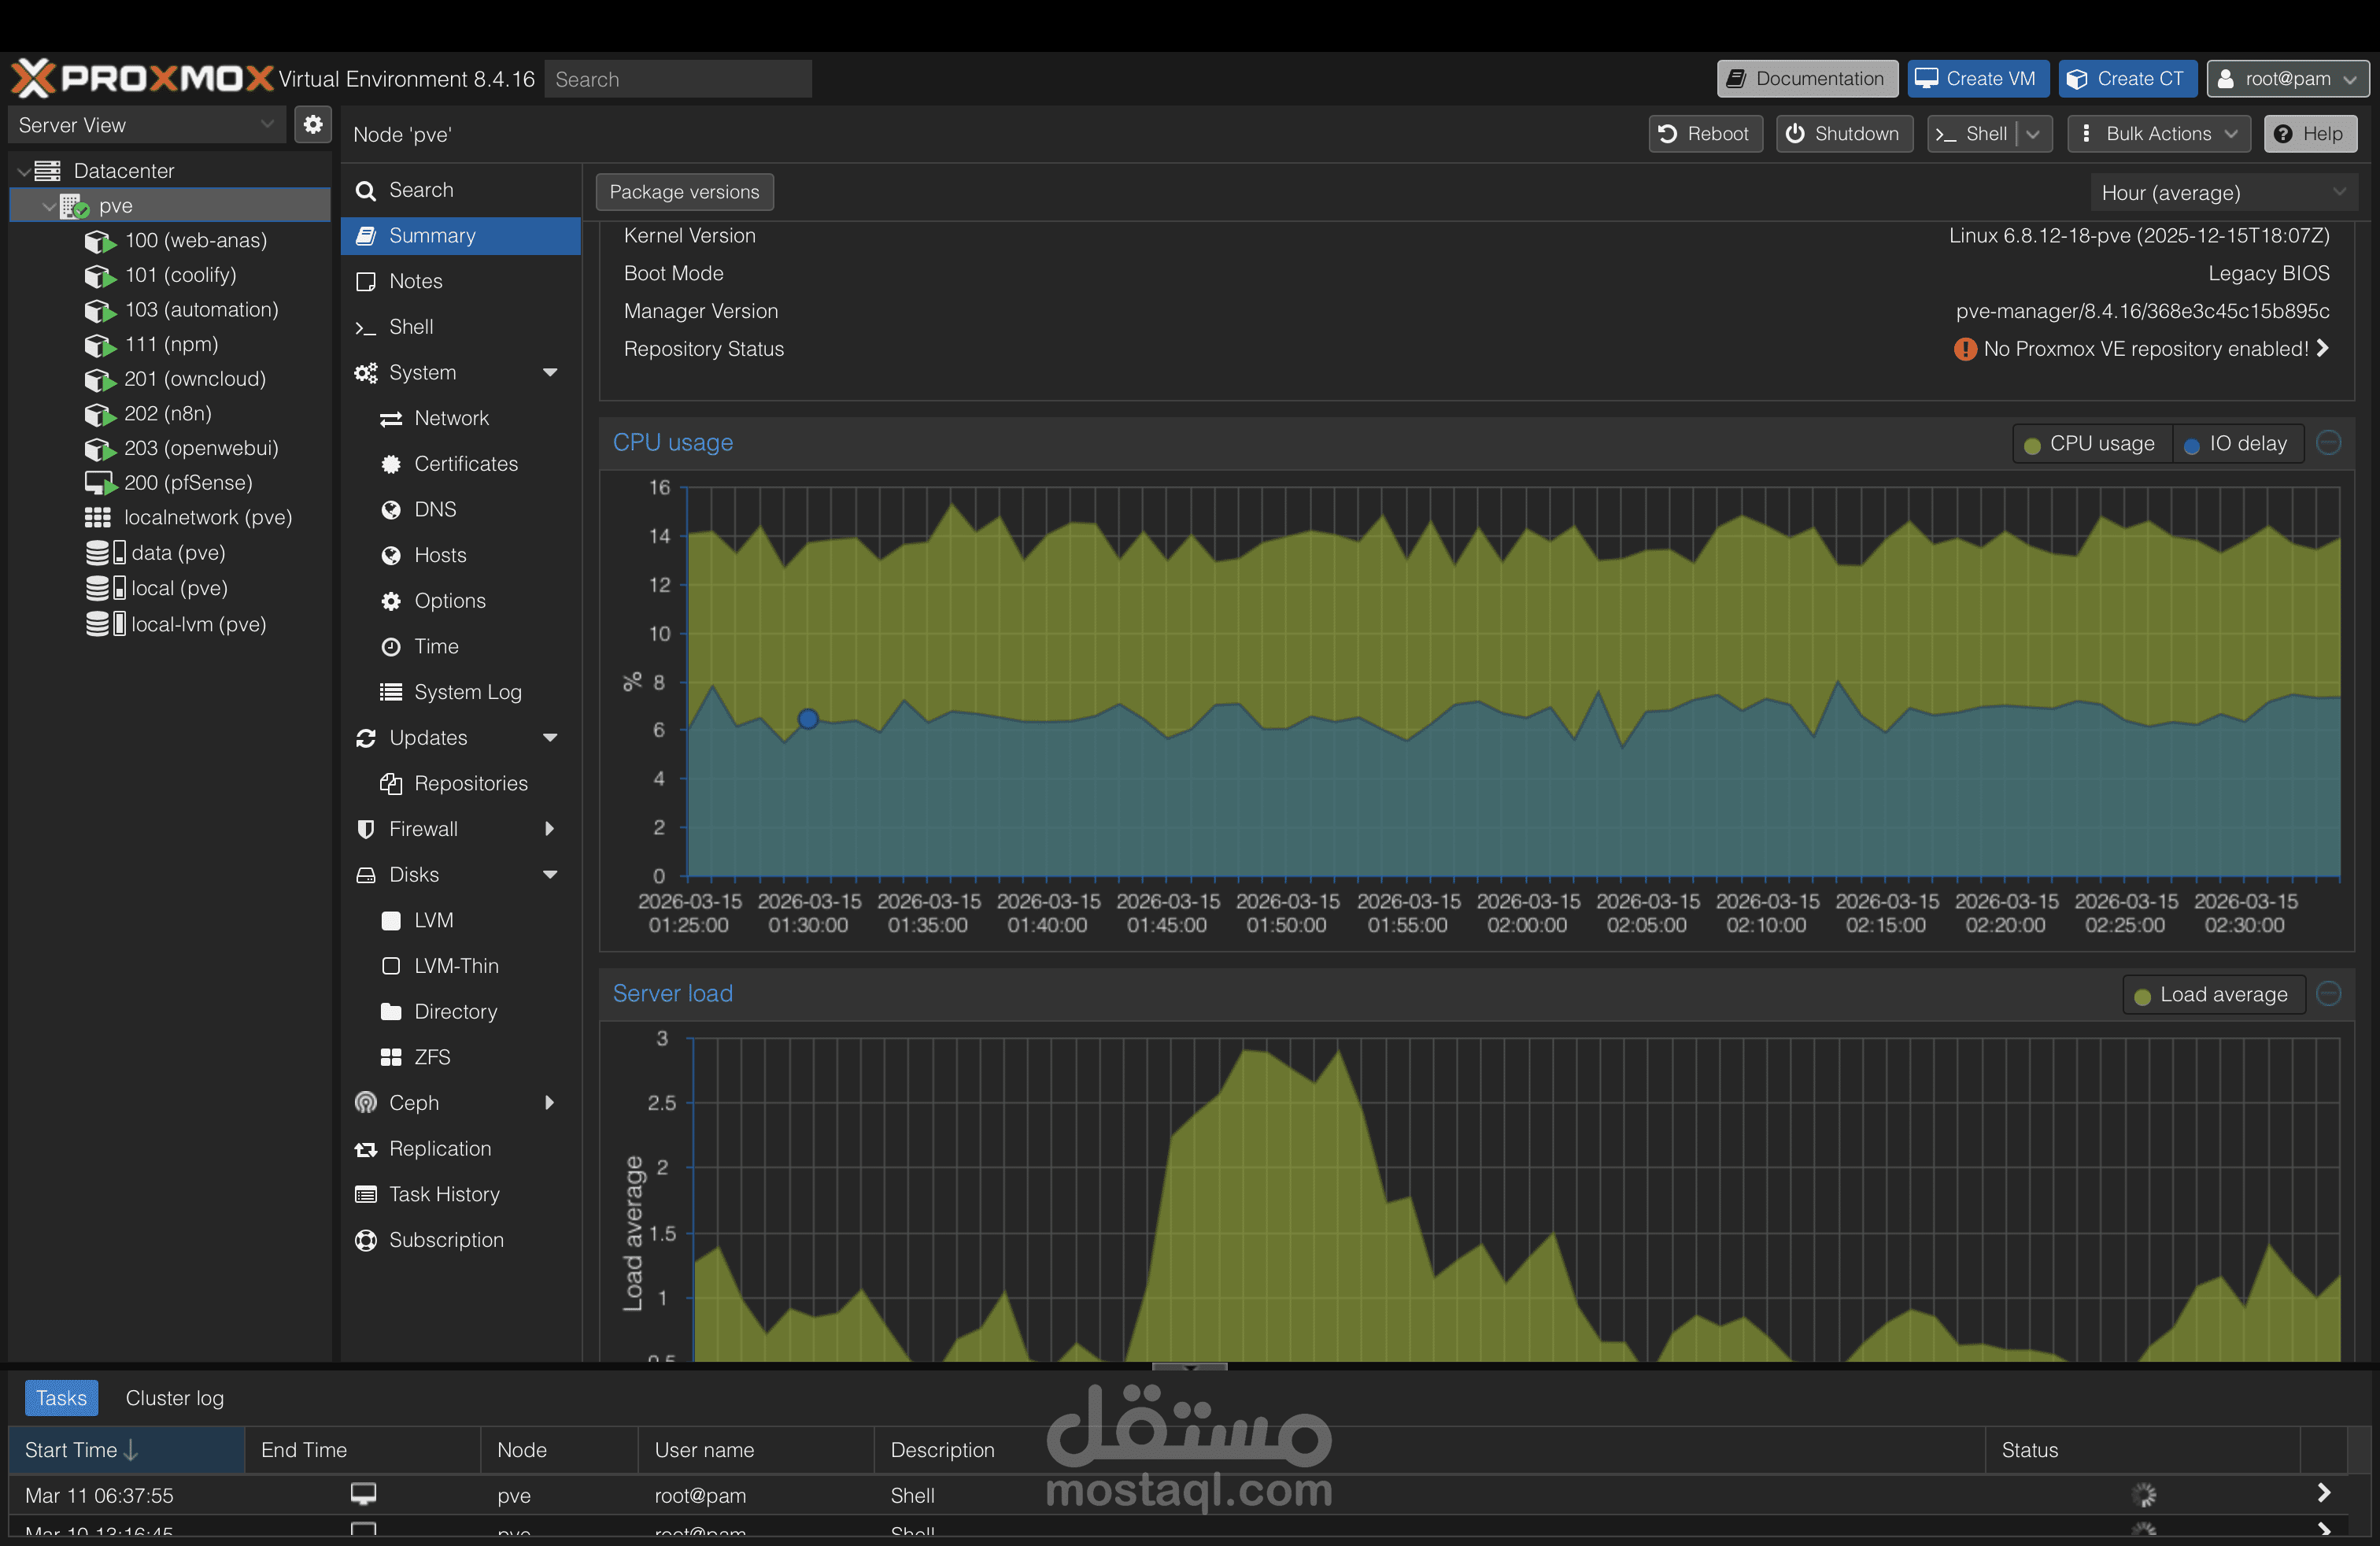Select the local-lvm storage in tree

(x=197, y=624)
